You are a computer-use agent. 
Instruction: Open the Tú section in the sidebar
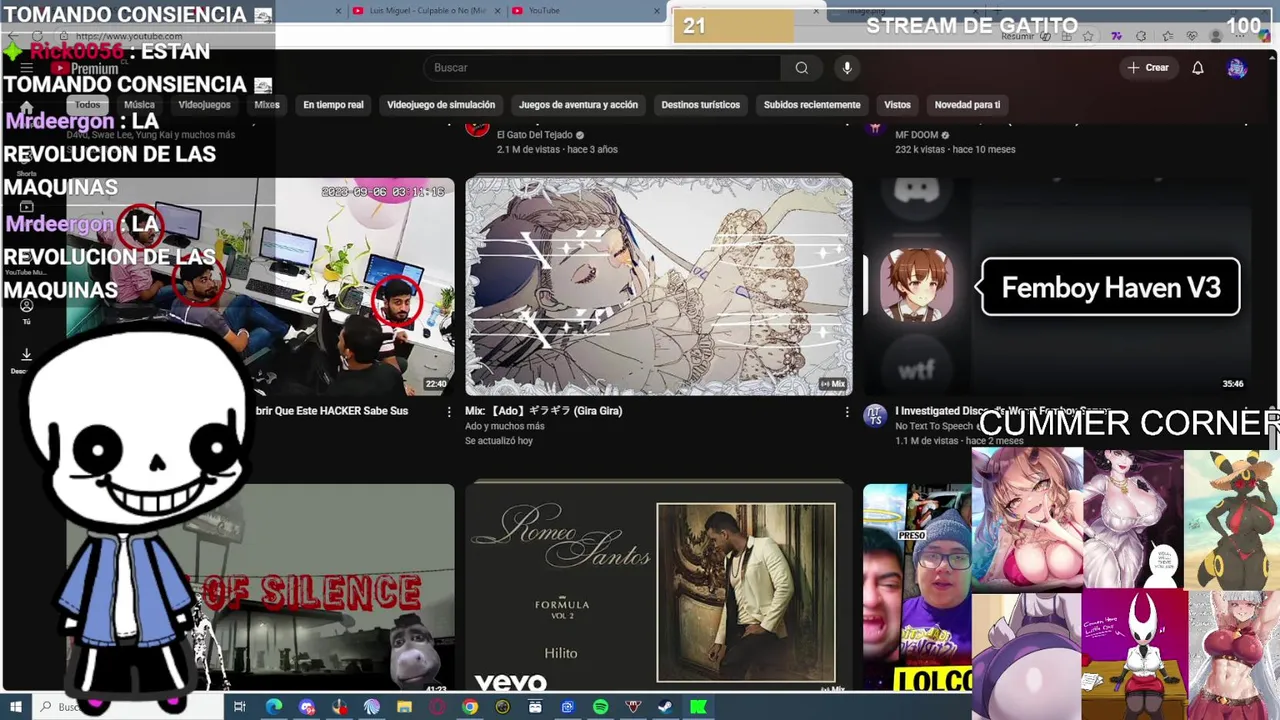(x=26, y=312)
